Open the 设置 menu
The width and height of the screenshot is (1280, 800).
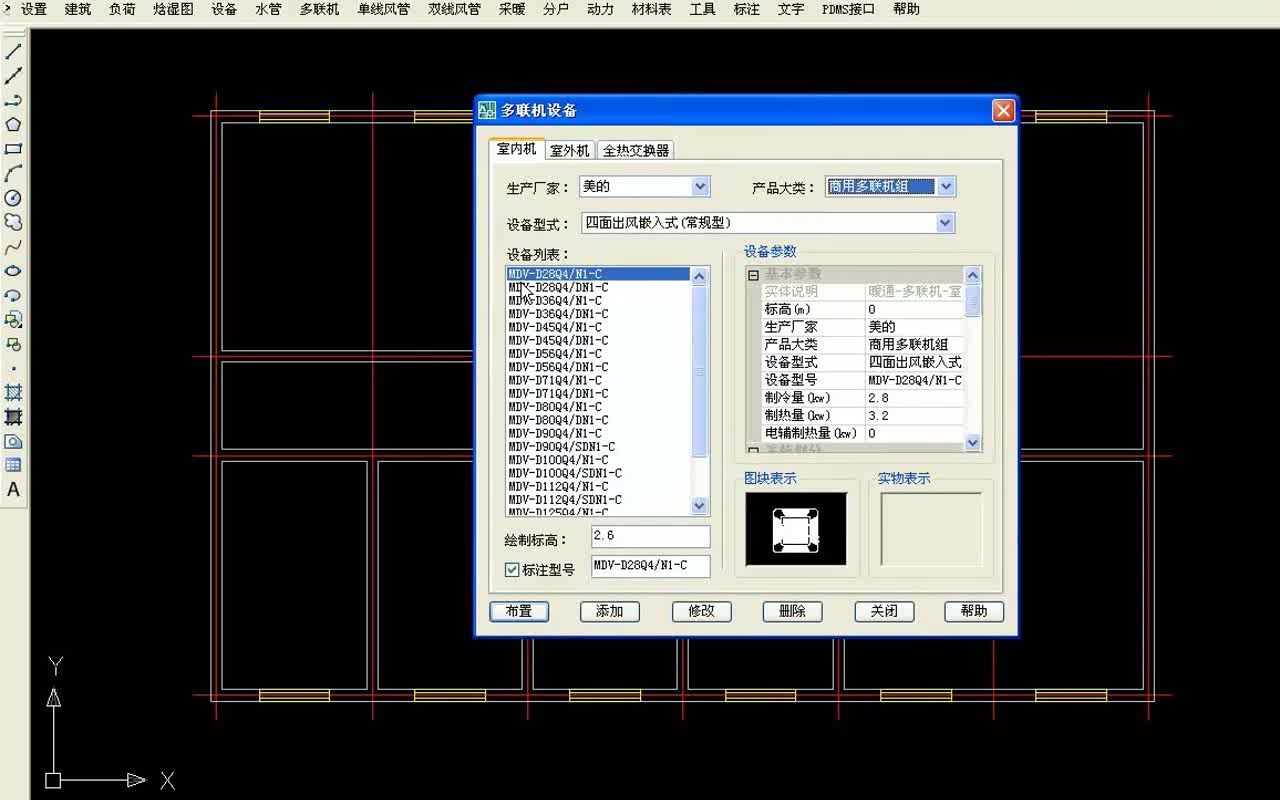(34, 9)
